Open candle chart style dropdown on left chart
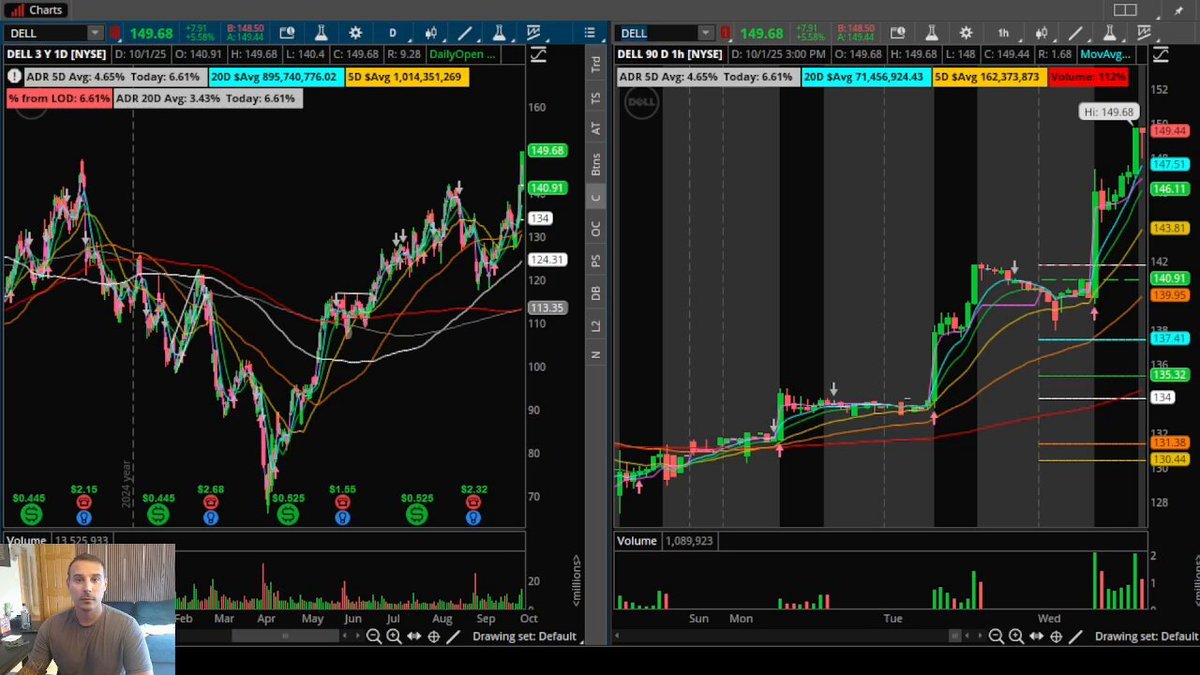 (431, 33)
